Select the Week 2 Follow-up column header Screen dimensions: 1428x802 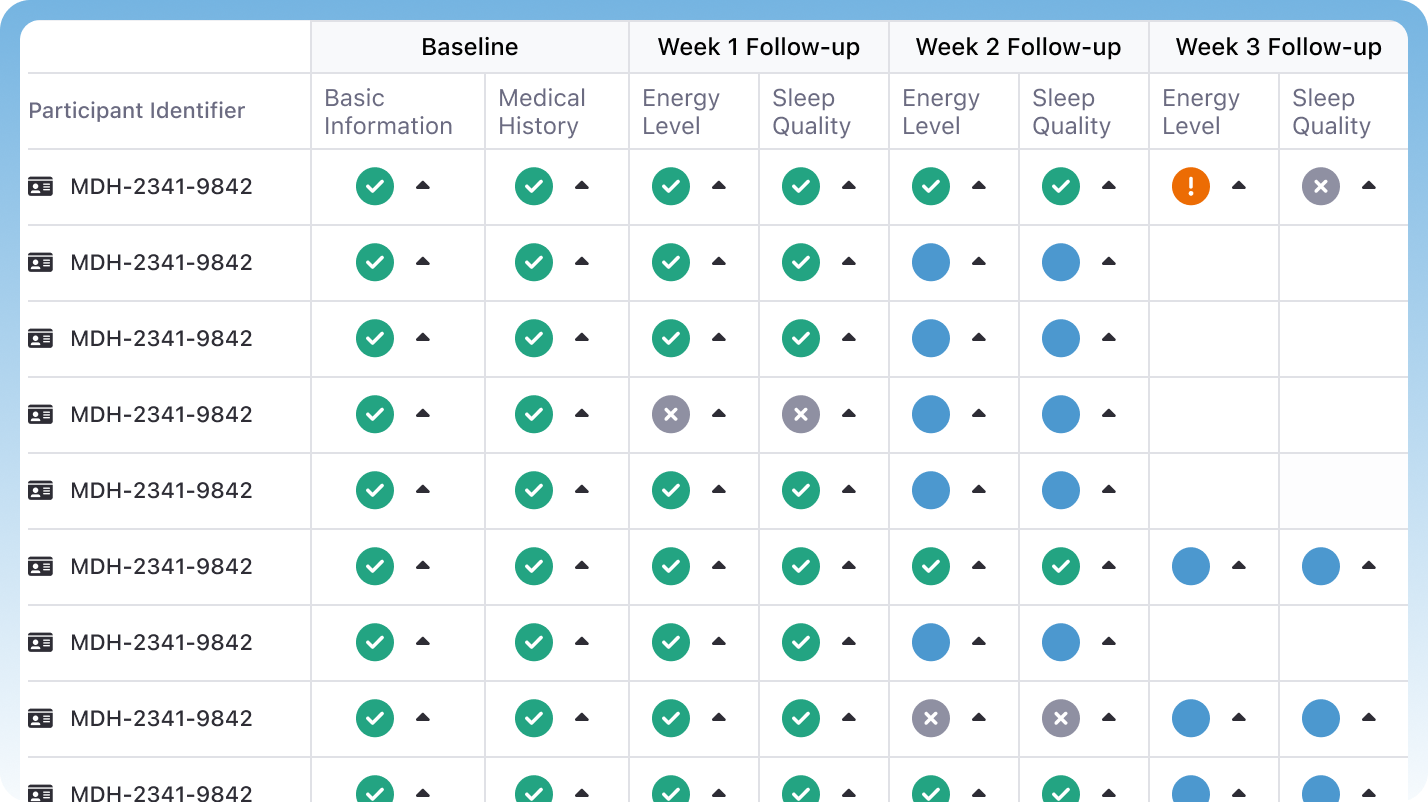point(1017,46)
